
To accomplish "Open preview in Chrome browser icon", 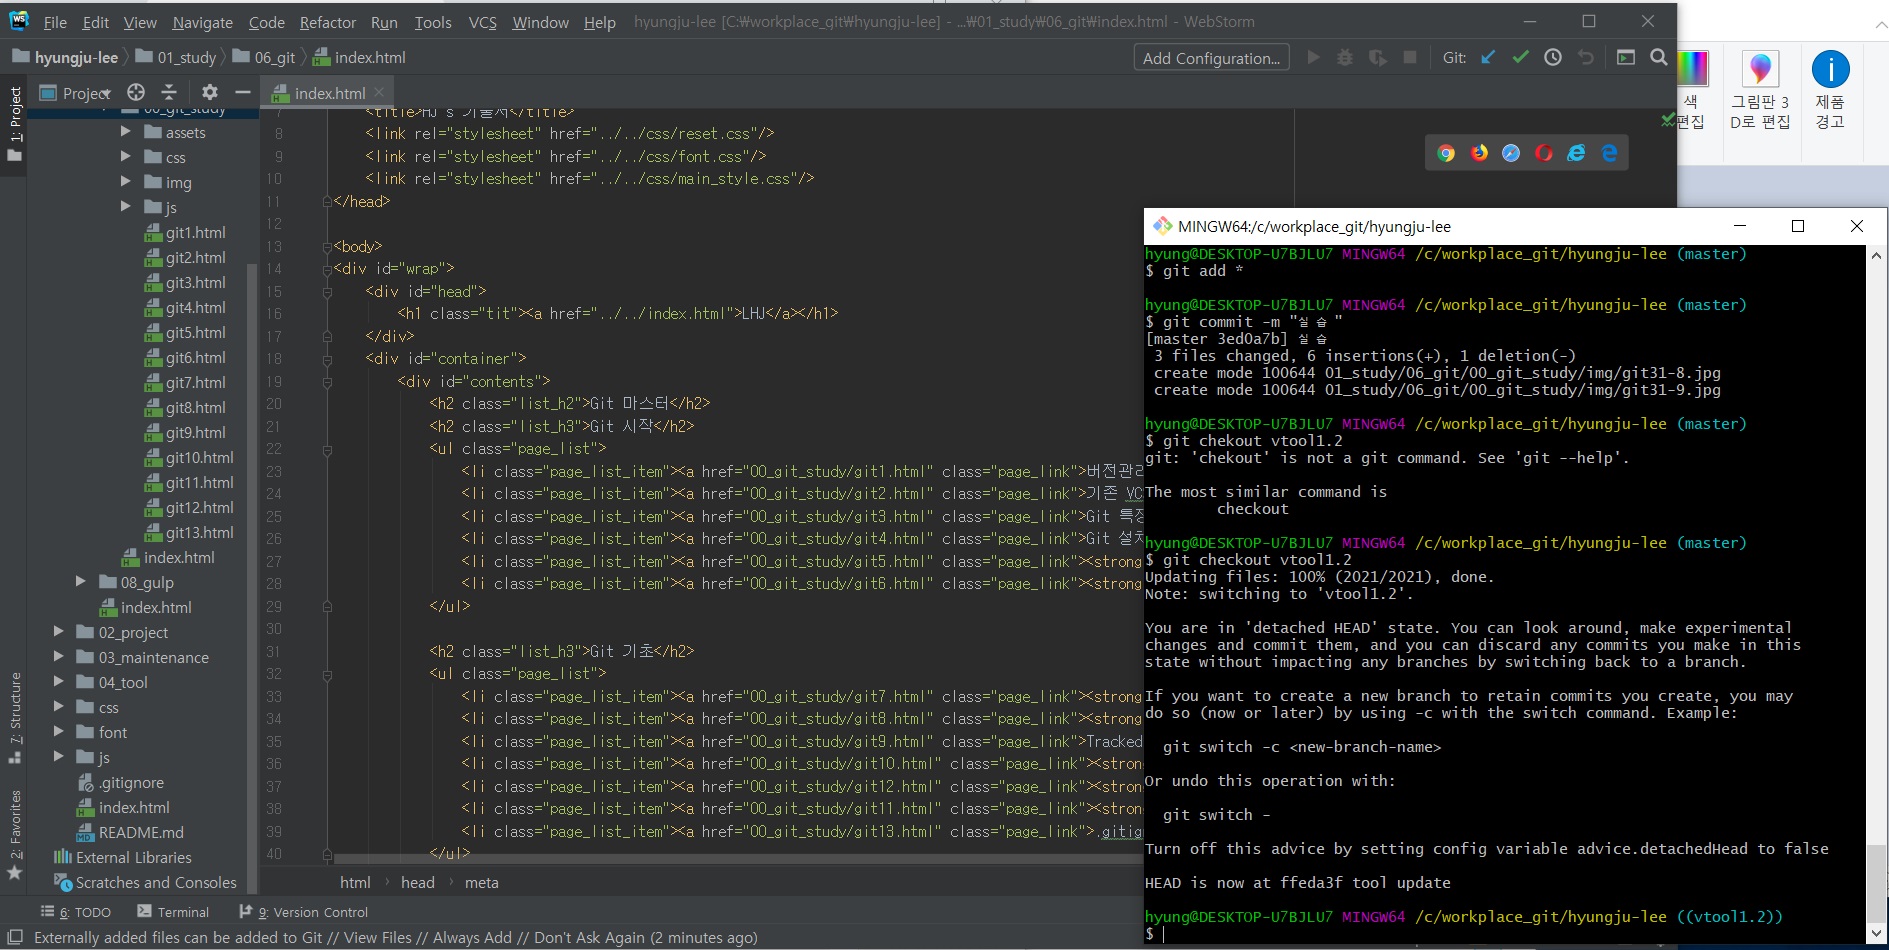I will coord(1446,153).
